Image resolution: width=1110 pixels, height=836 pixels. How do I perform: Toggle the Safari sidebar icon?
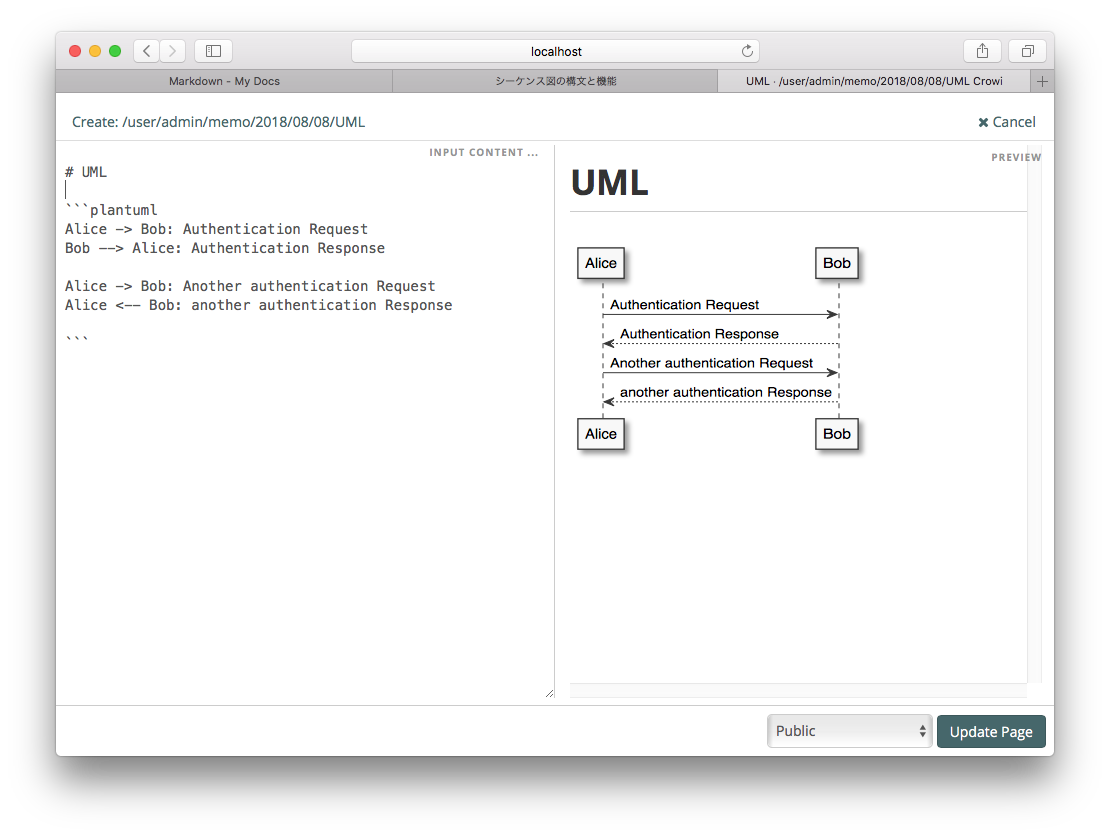click(x=213, y=51)
